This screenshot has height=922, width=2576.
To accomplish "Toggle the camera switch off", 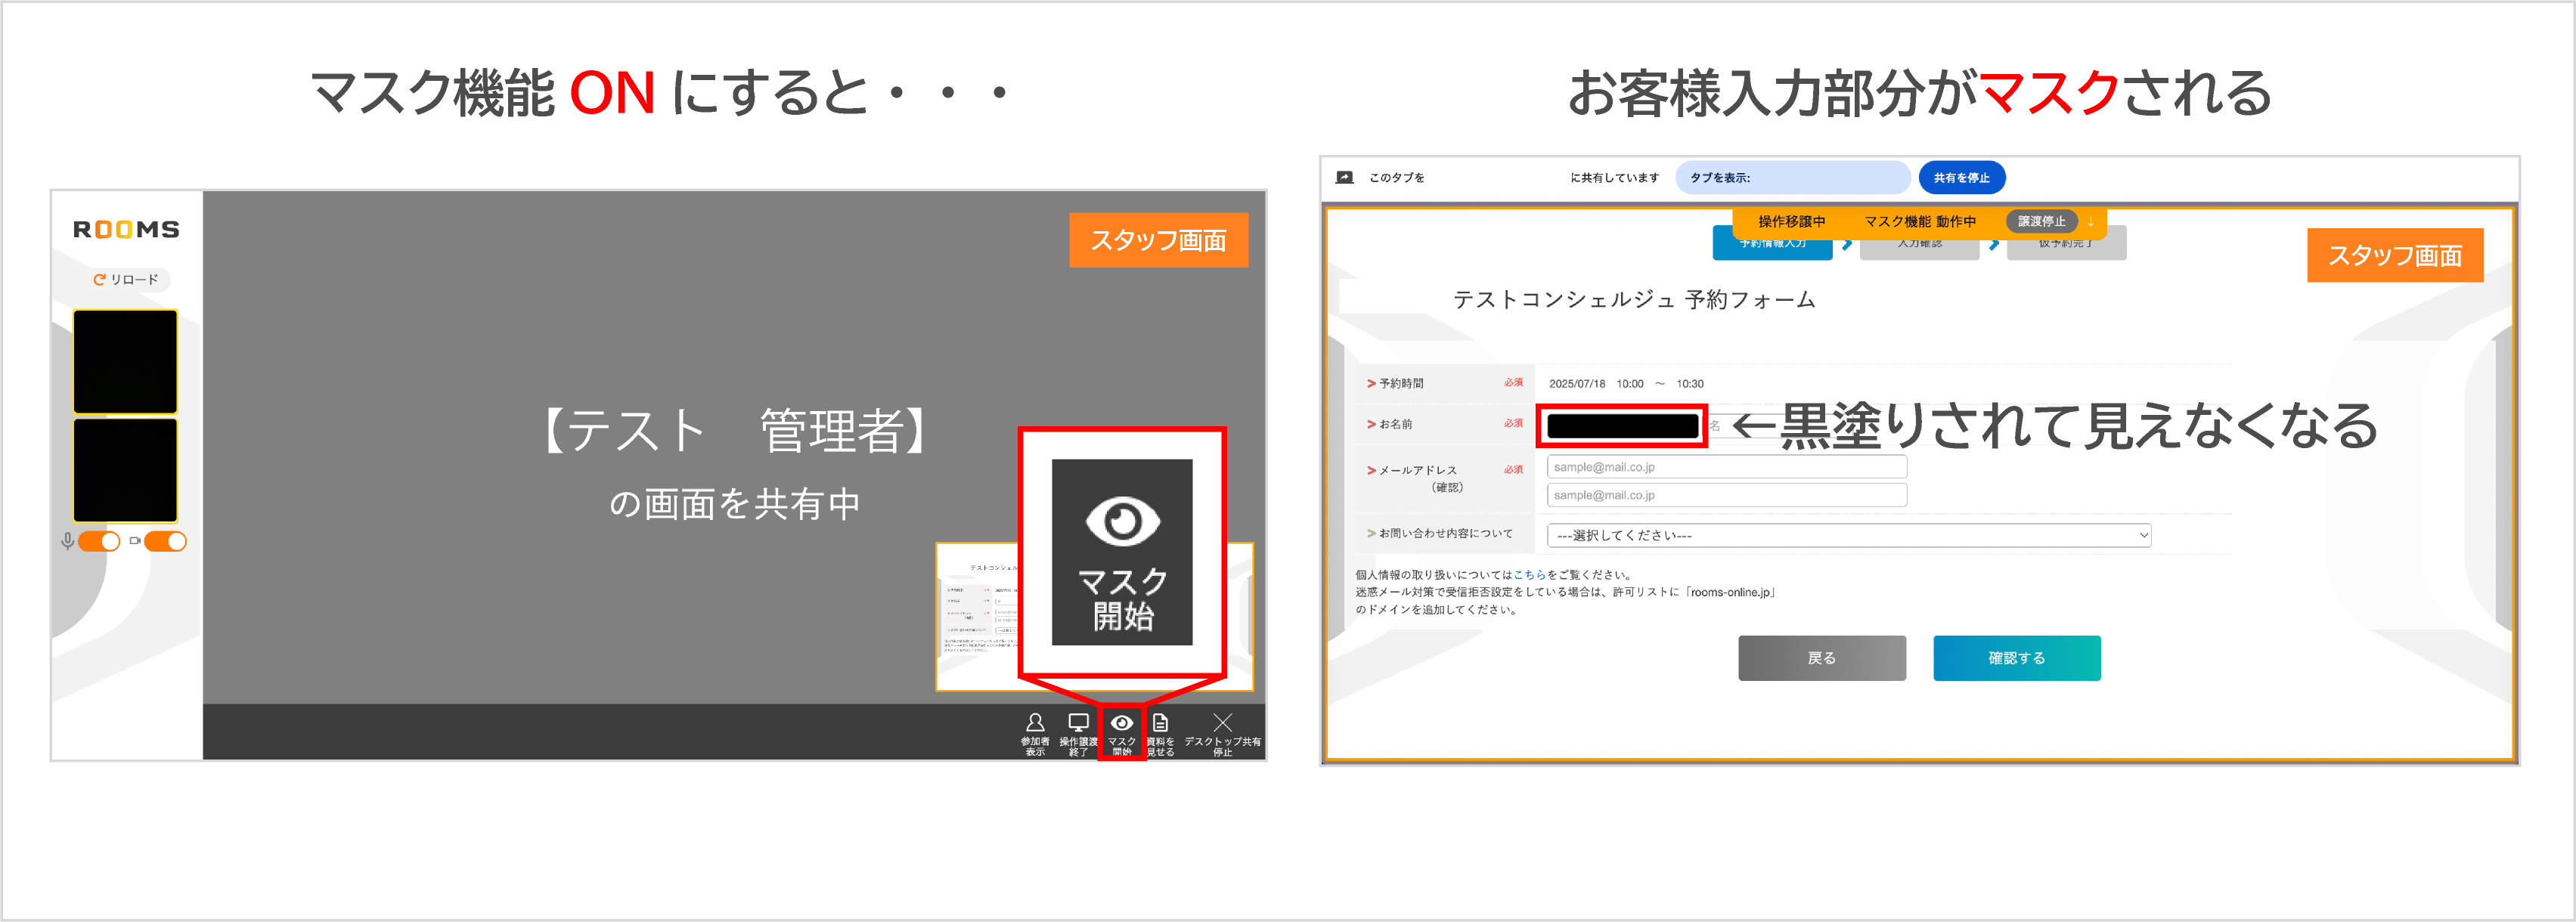I will (x=165, y=541).
